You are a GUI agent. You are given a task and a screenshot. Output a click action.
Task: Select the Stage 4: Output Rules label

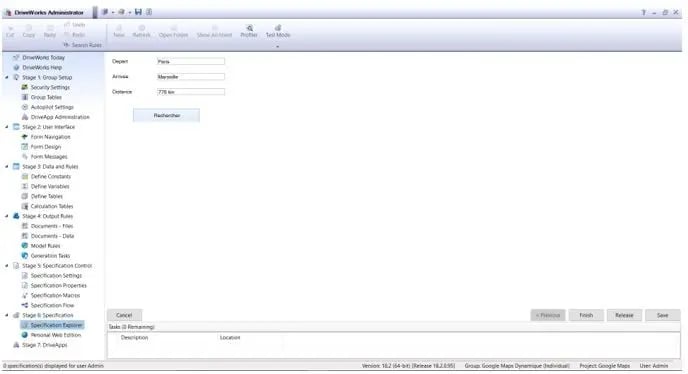pyautogui.click(x=47, y=216)
